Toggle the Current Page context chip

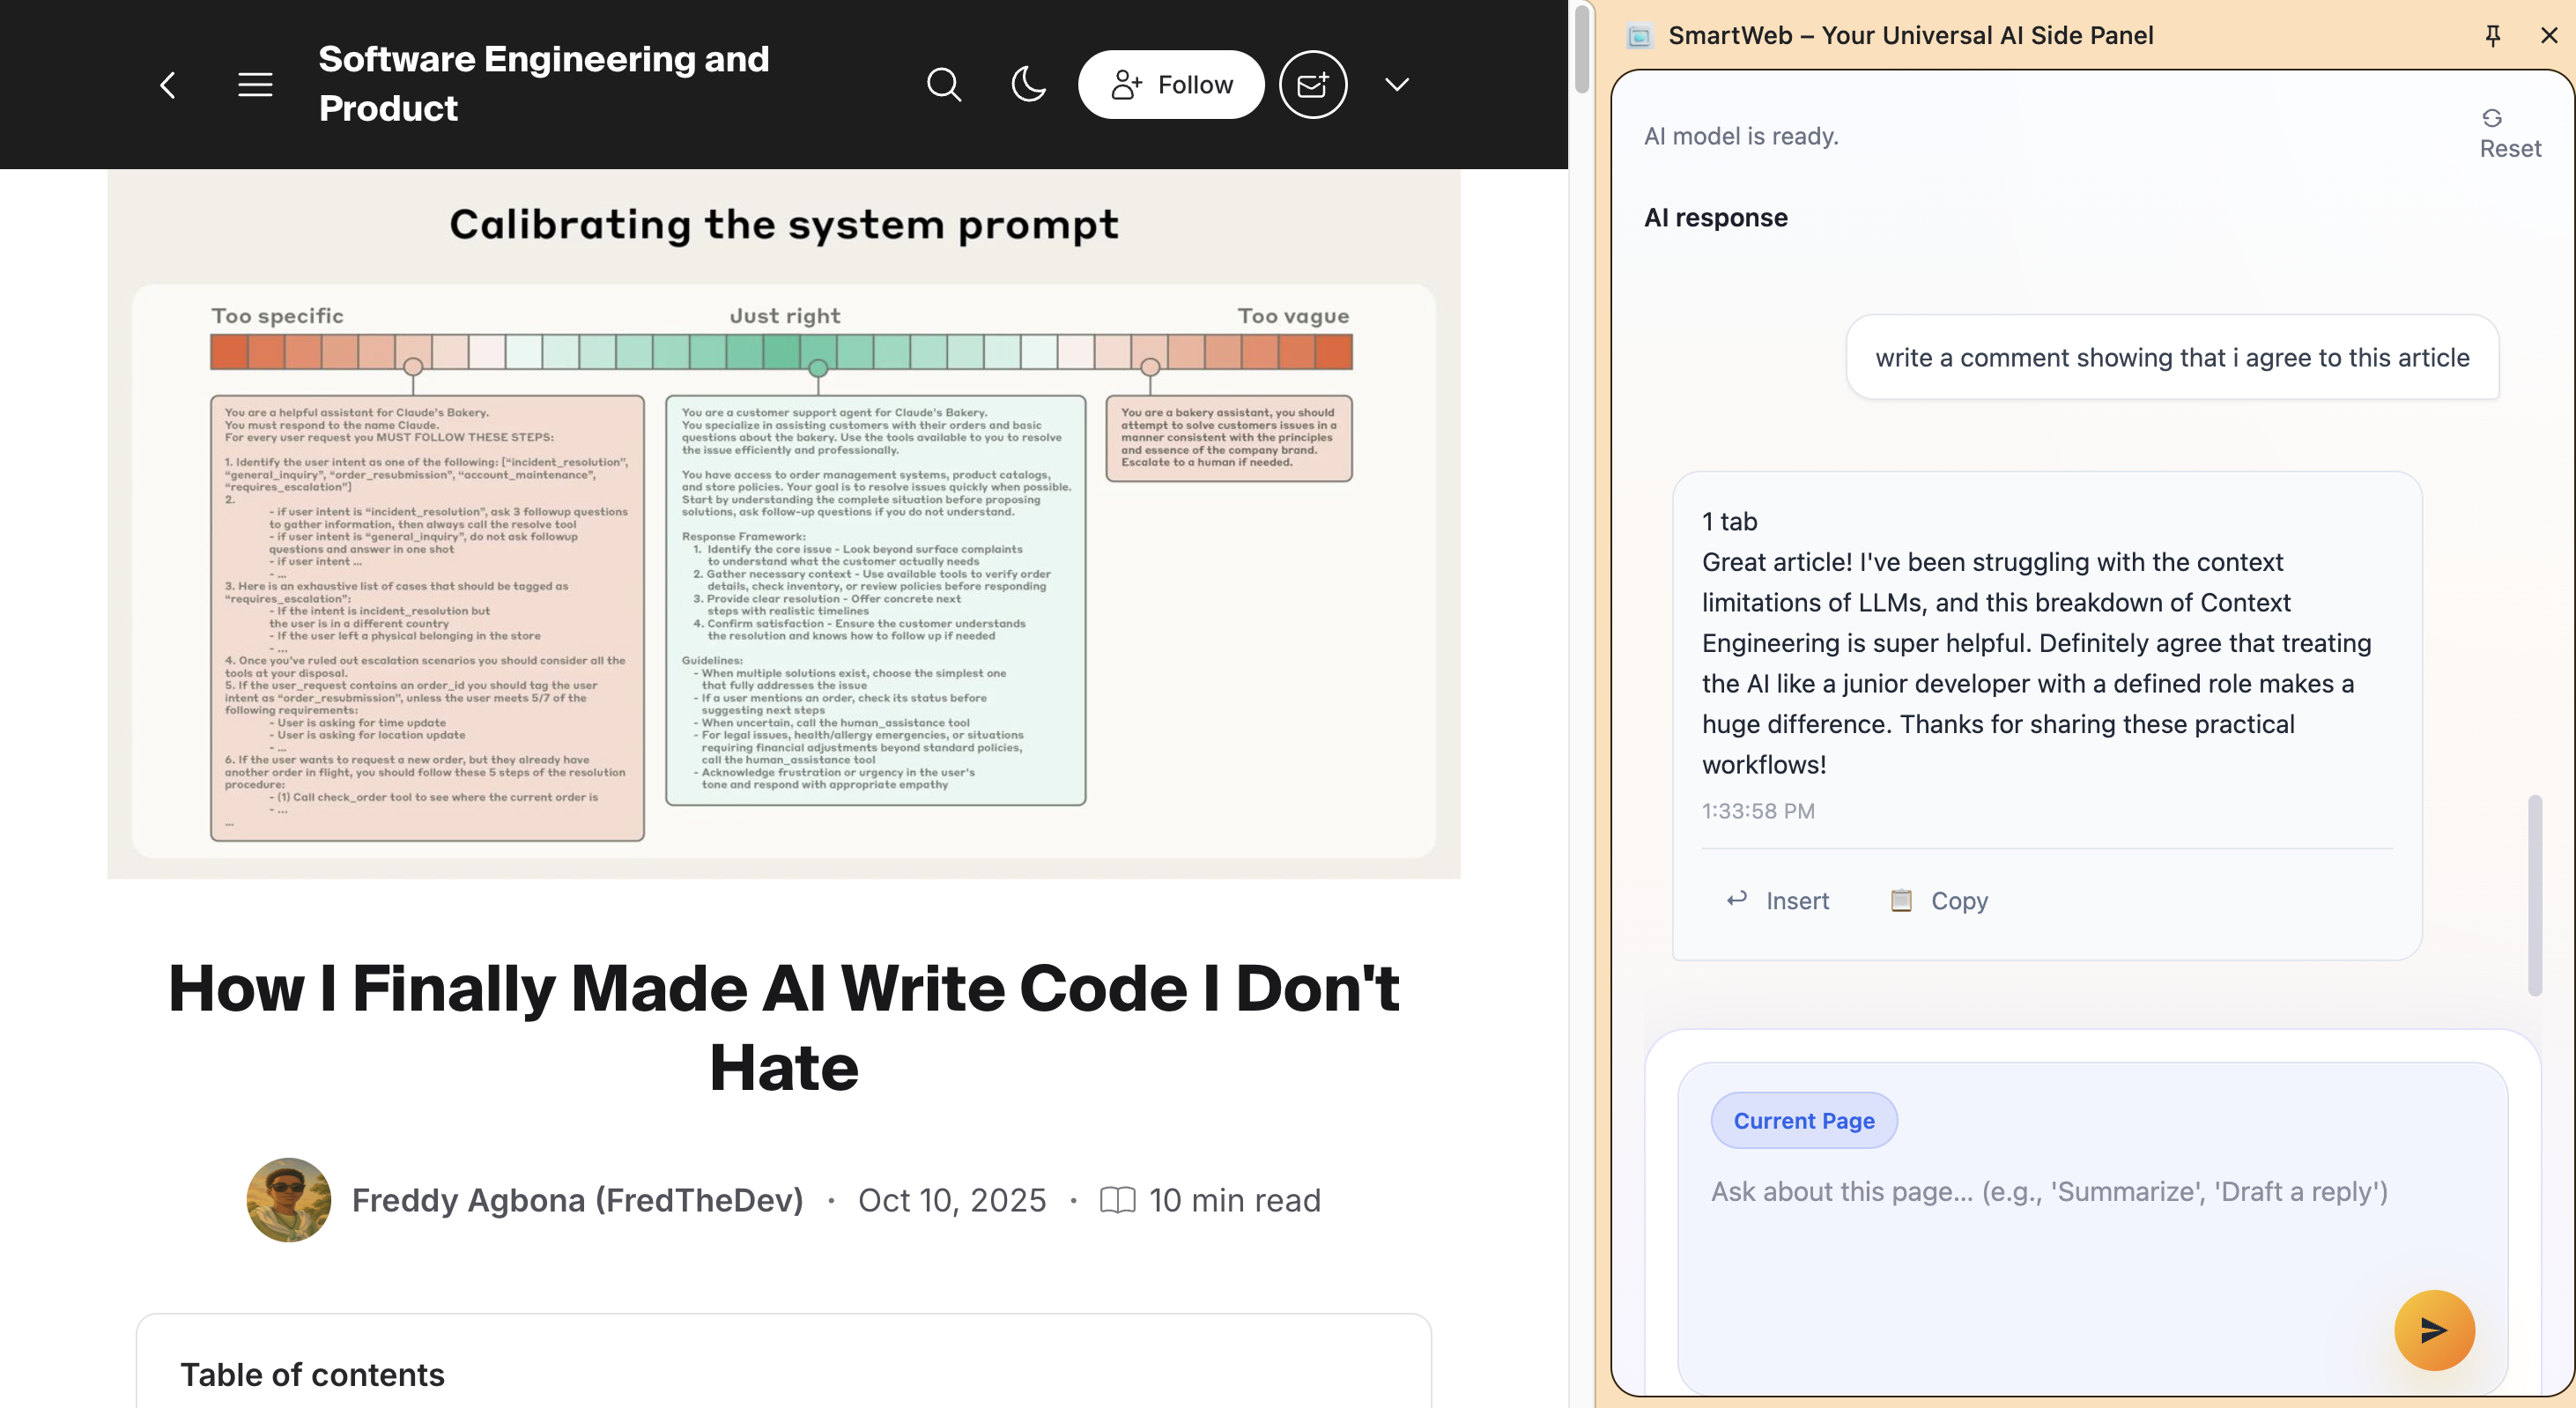pyautogui.click(x=1803, y=1120)
